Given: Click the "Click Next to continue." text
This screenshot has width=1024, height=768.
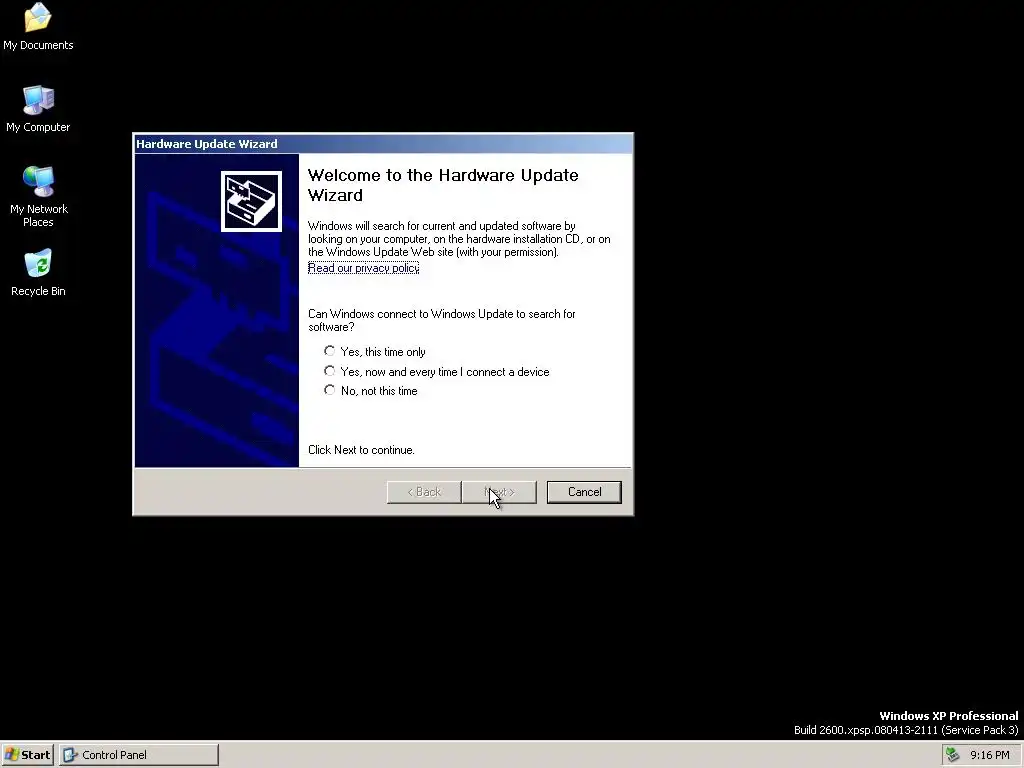Looking at the screenshot, I should click(361, 450).
